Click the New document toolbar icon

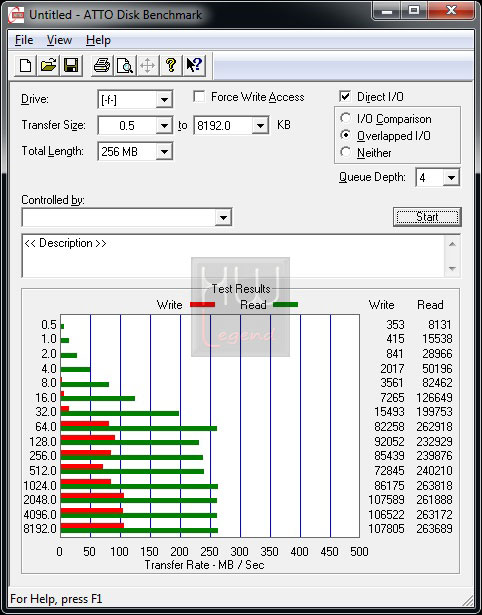pos(25,66)
